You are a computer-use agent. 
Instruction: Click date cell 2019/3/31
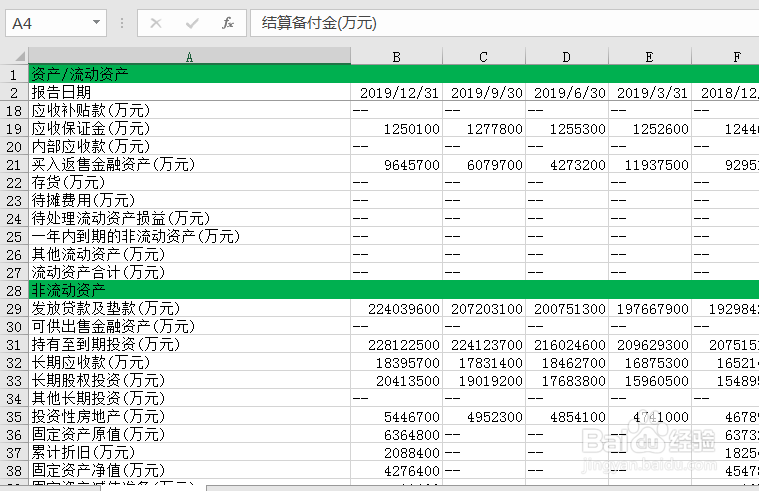coord(650,92)
